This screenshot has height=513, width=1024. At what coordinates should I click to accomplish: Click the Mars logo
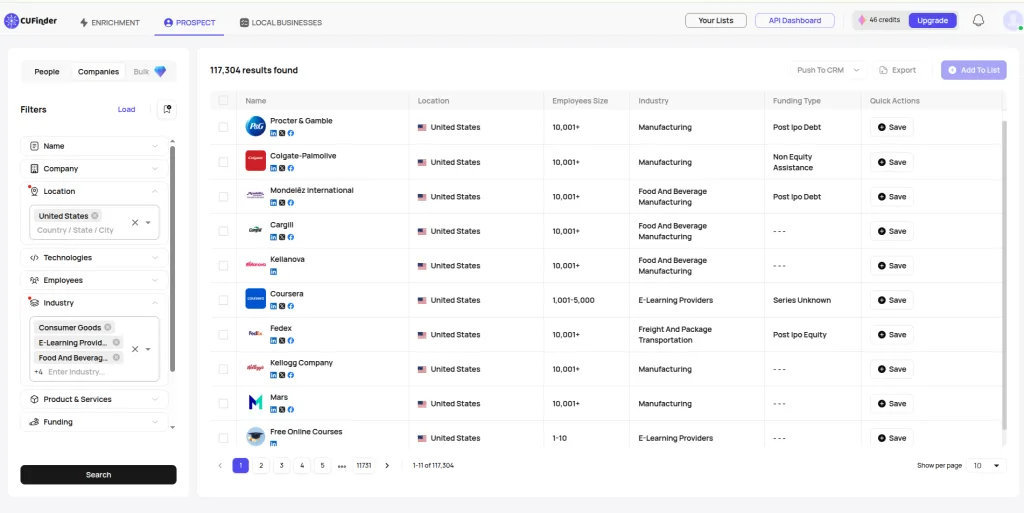[x=255, y=403]
